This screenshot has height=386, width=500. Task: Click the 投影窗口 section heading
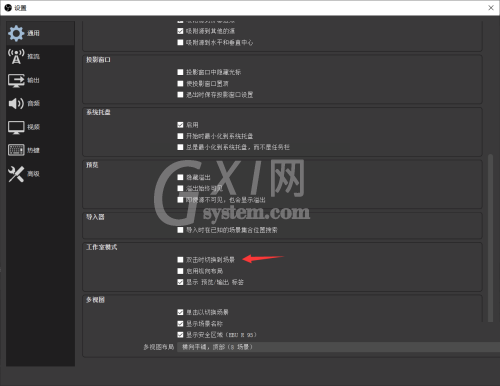[x=98, y=60]
